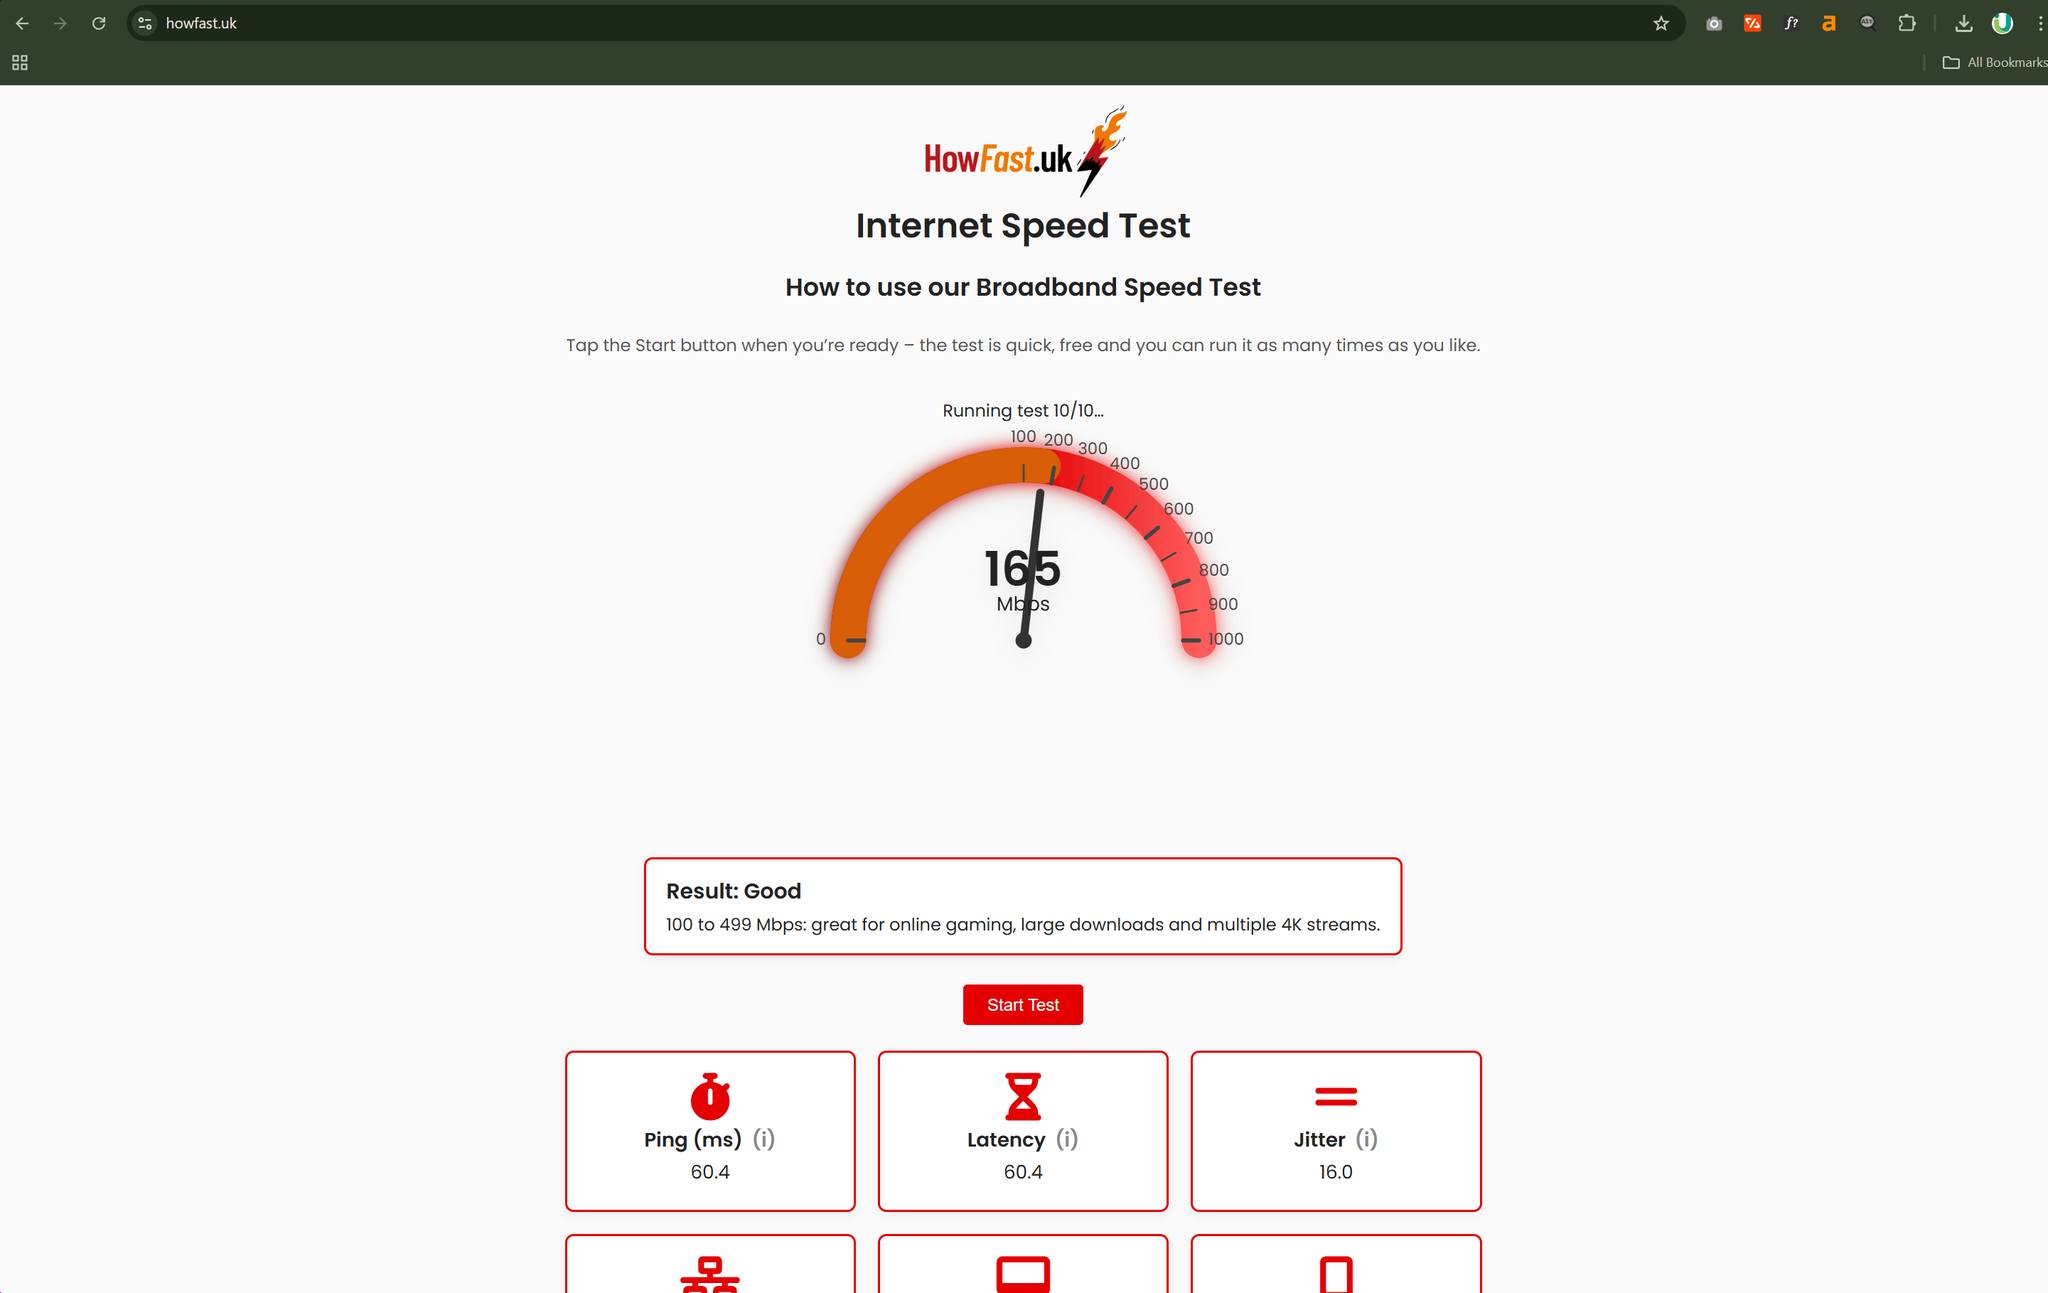This screenshot has height=1293, width=2048.
Task: Open the camera screenshot extension
Action: [x=1714, y=23]
